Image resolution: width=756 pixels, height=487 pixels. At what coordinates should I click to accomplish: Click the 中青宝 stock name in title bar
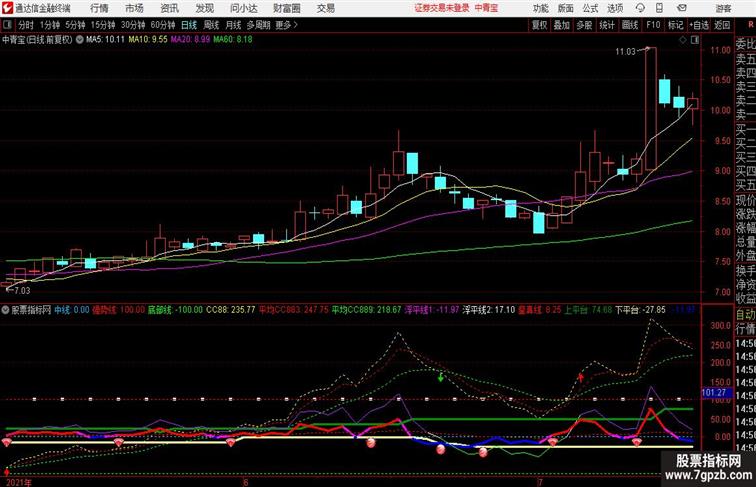pos(486,8)
